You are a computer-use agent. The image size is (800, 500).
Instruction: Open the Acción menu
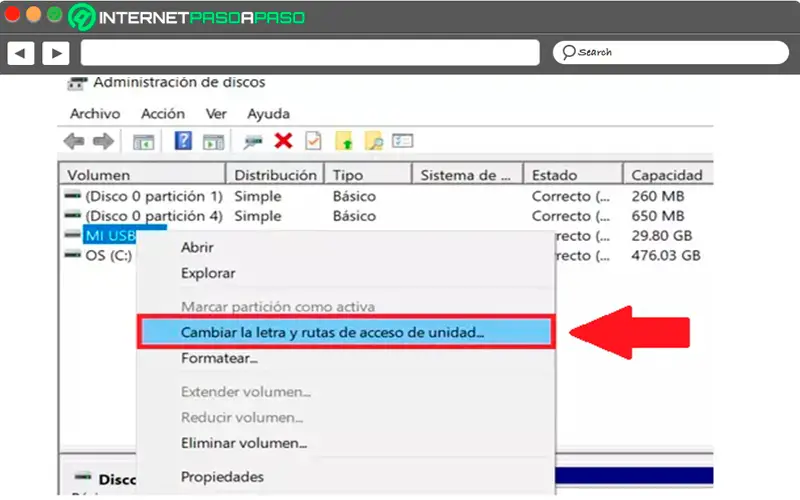point(163,114)
